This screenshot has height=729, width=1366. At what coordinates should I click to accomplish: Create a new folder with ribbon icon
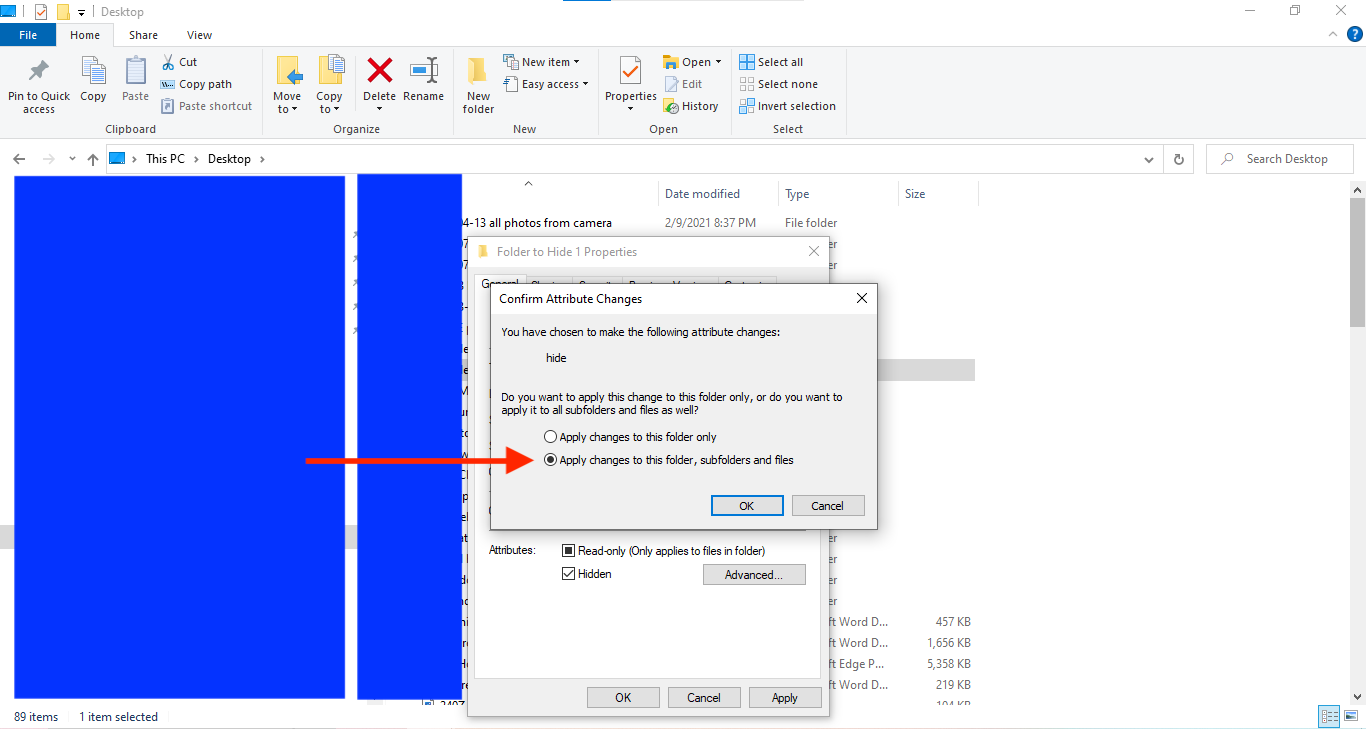tap(478, 72)
